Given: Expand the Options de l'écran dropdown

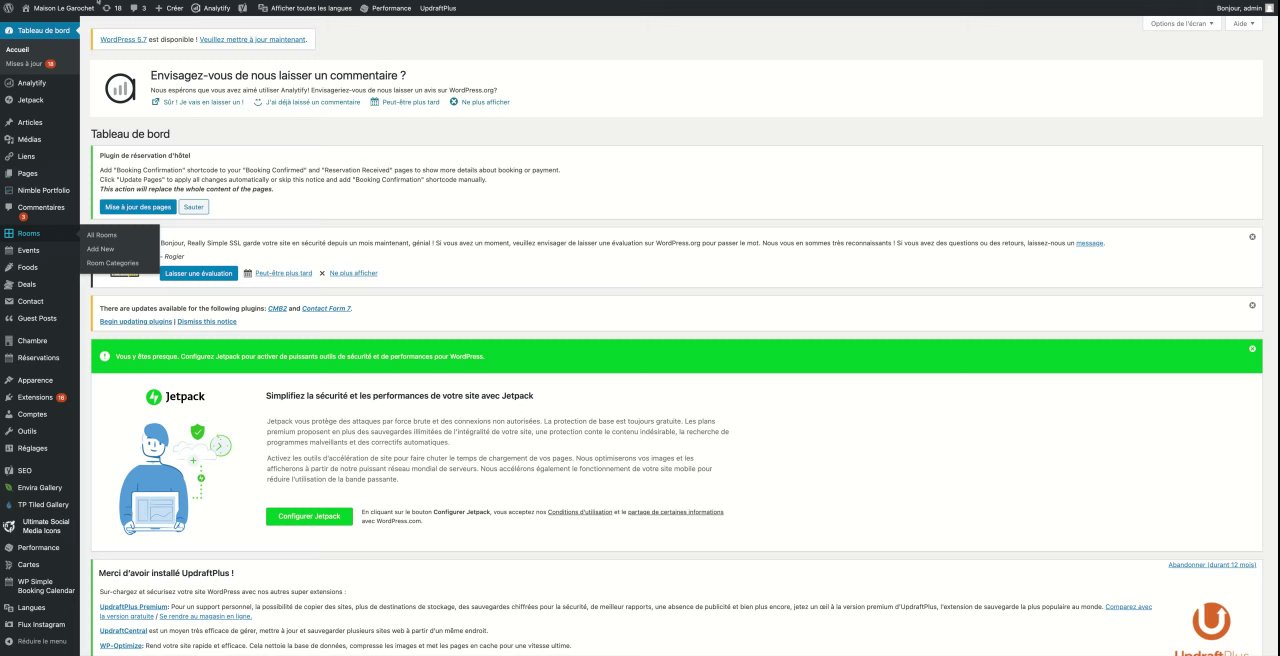Looking at the screenshot, I should tap(1183, 23).
